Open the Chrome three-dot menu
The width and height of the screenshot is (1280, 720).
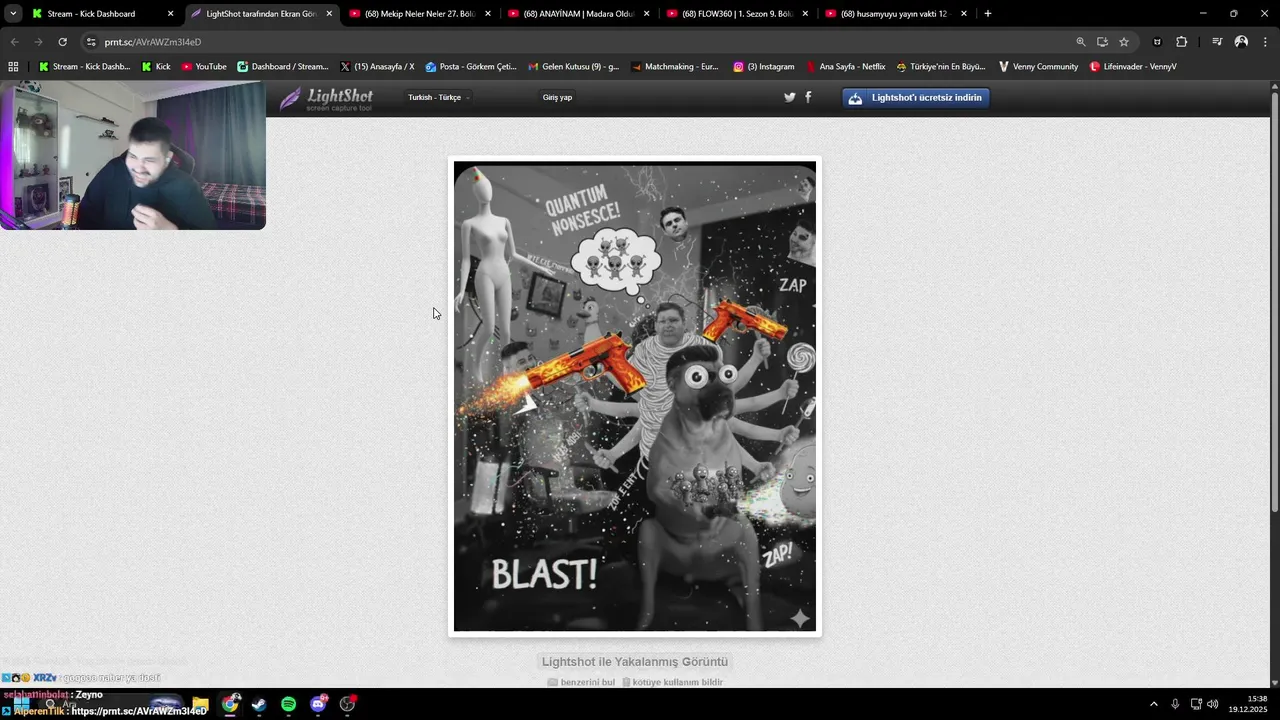tap(1265, 42)
